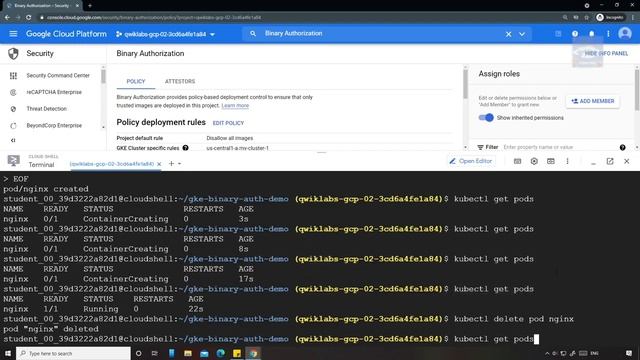This screenshot has width=640, height=360.
Task: Click the search magnifier icon
Action: click(x=253, y=33)
